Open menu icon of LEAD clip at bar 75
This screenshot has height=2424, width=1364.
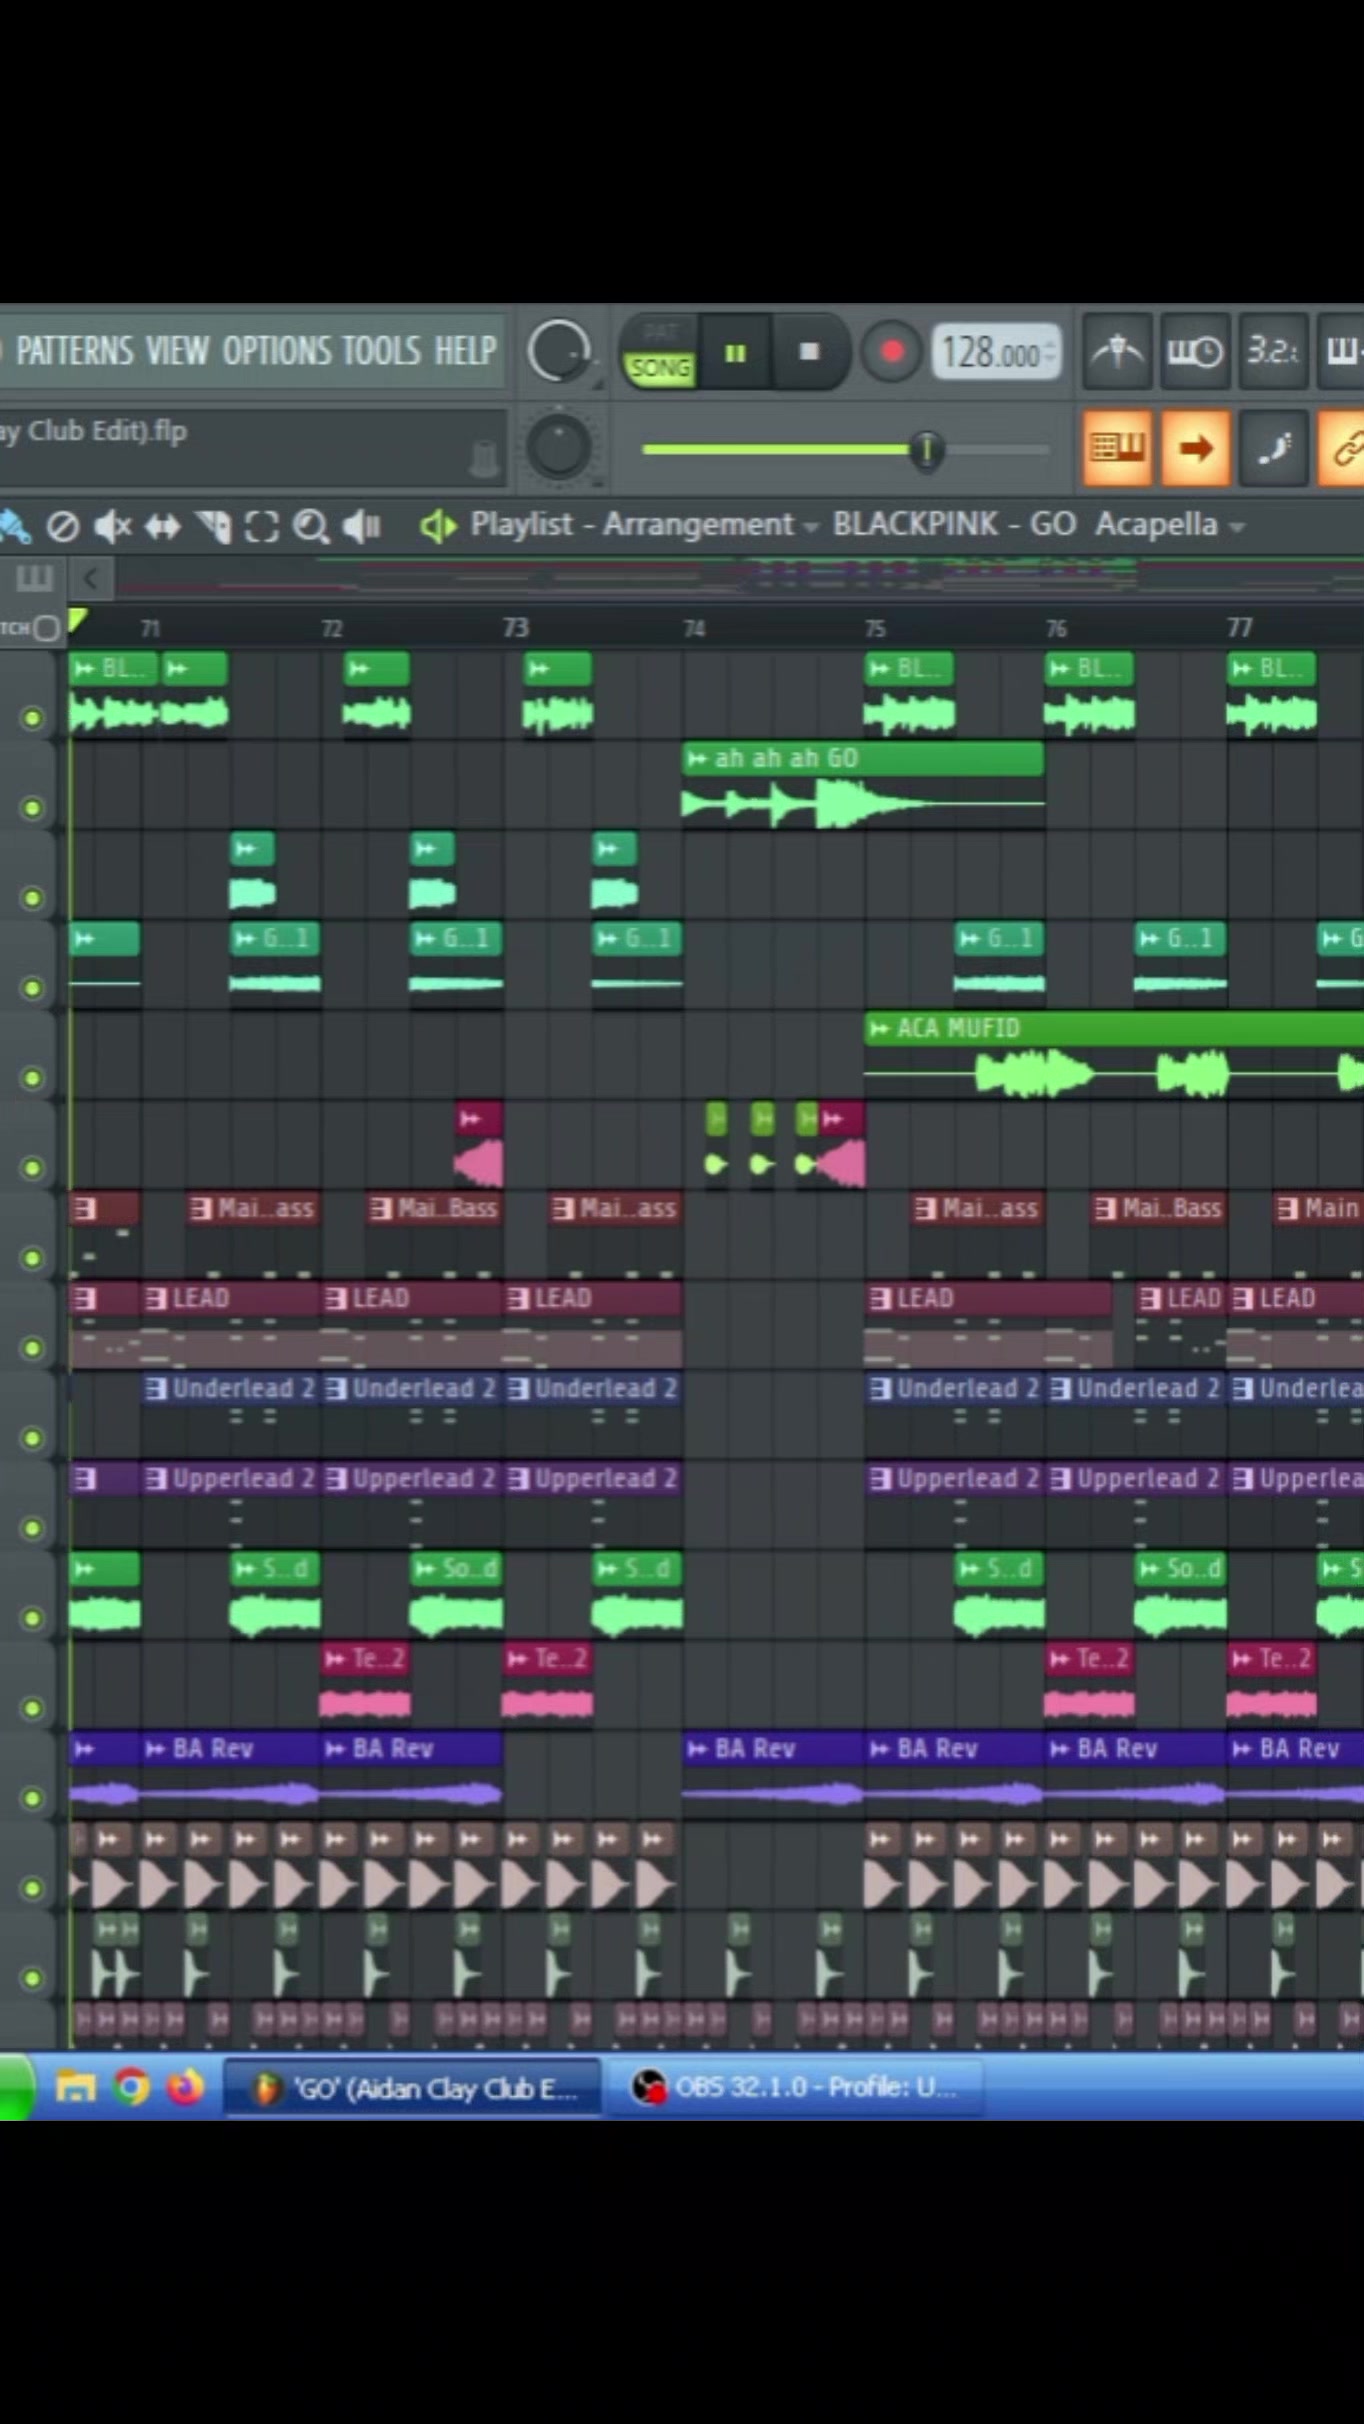pos(880,1299)
